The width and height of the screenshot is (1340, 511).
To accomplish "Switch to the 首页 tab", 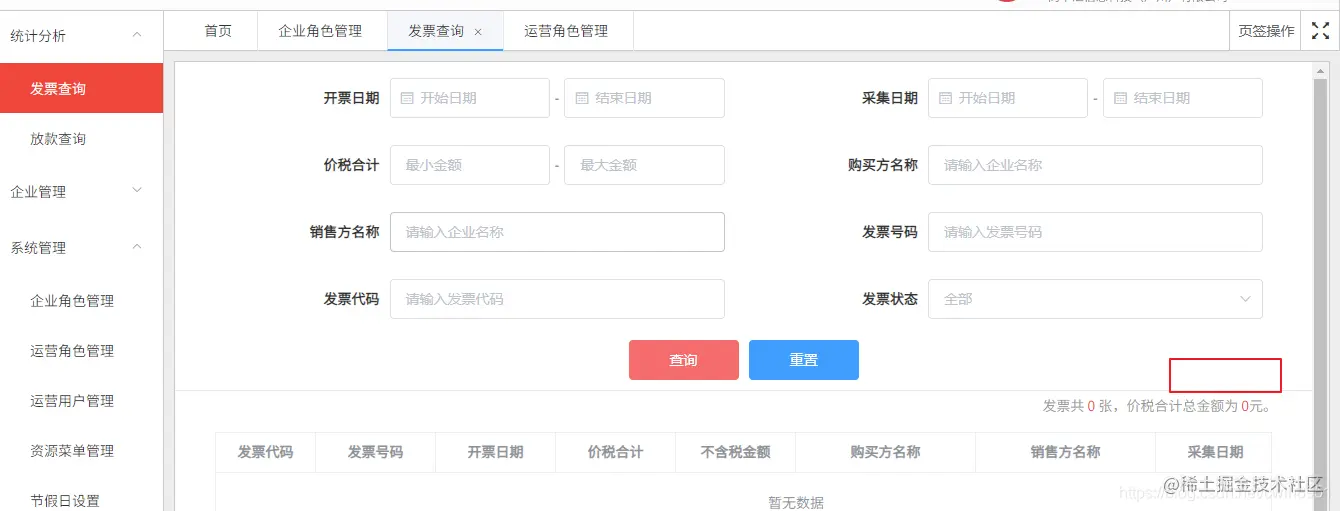I will click(218, 31).
